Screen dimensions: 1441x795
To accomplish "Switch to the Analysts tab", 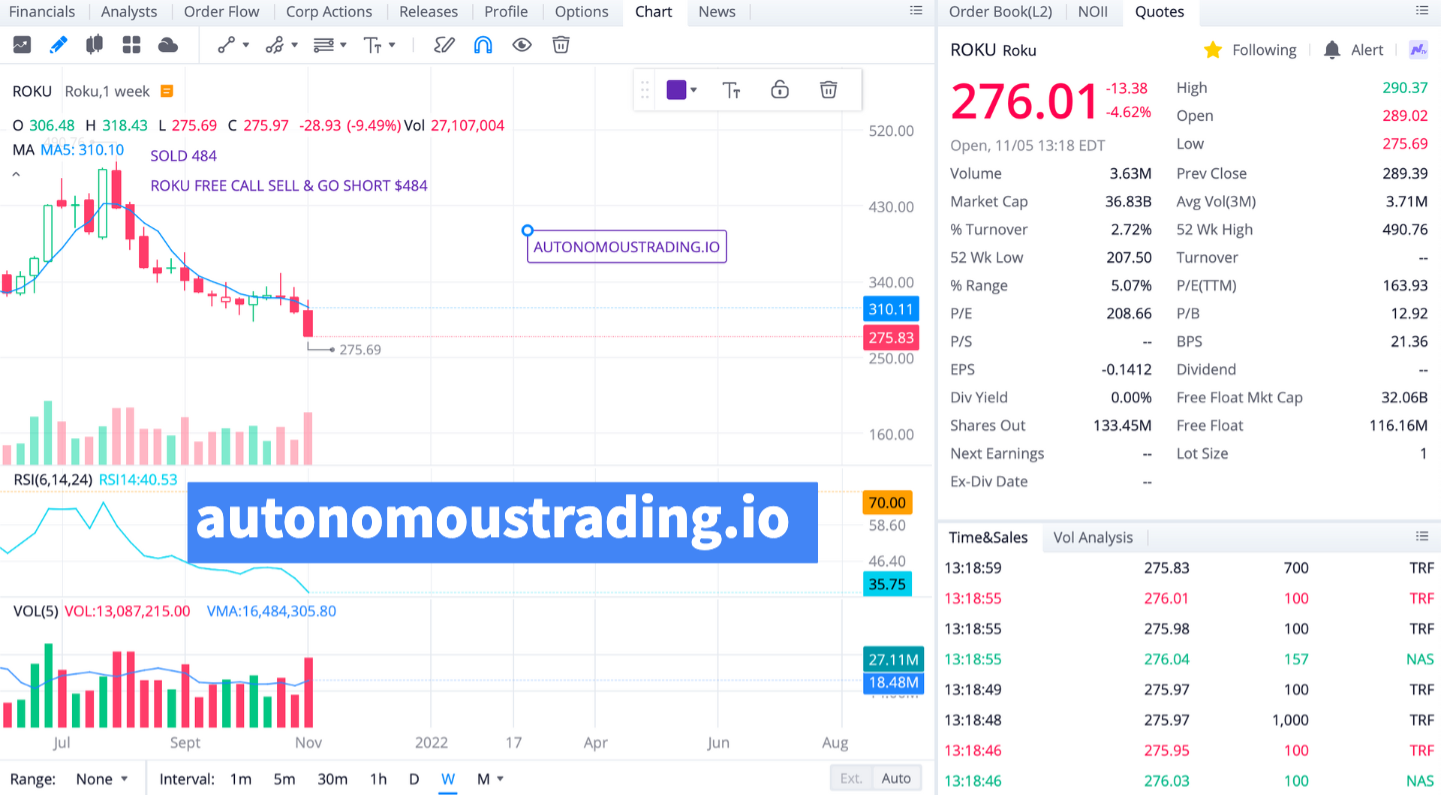I will pyautogui.click(x=129, y=12).
